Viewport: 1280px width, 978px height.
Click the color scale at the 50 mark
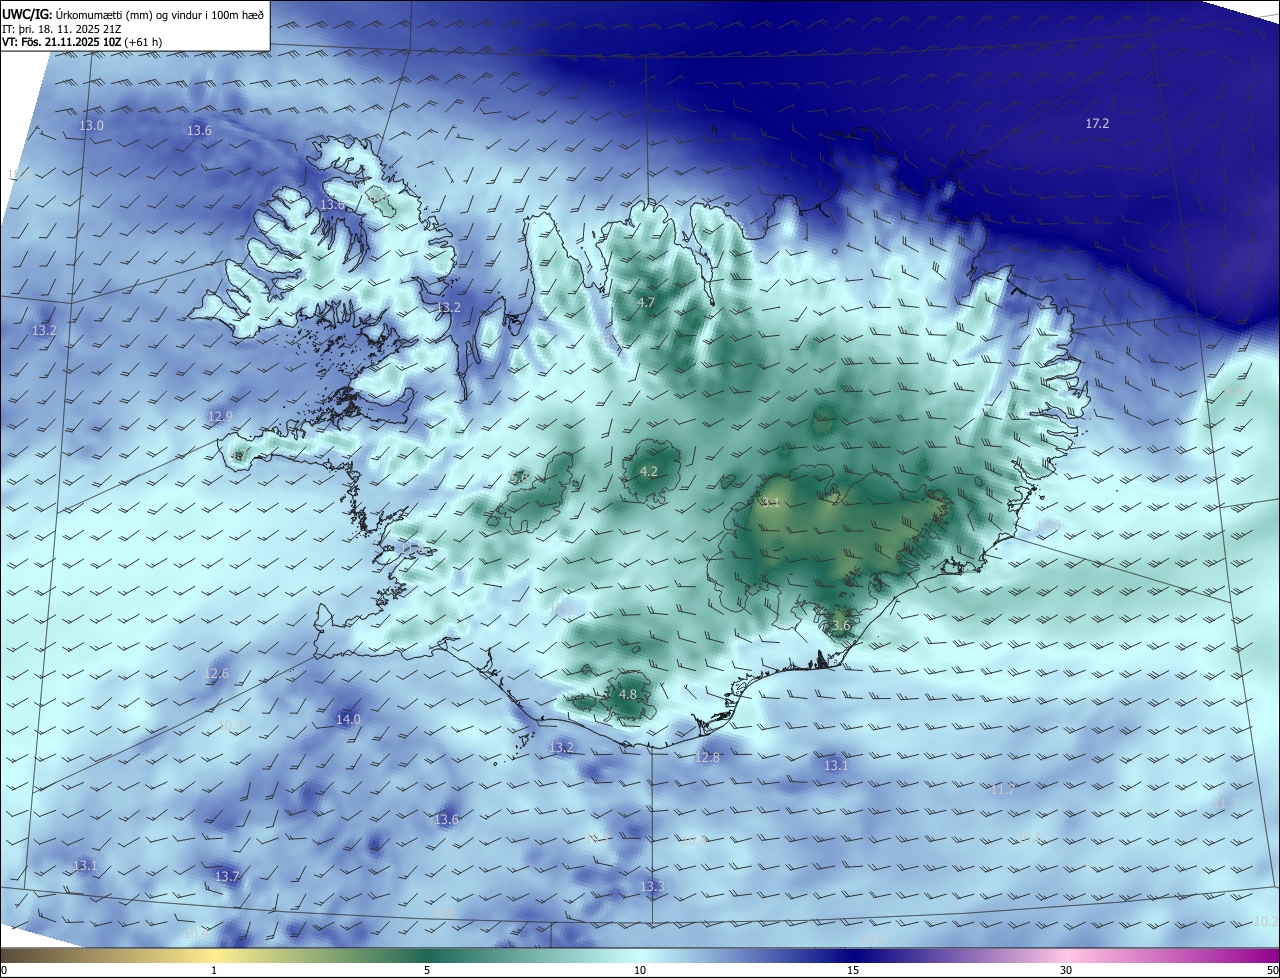click(x=1272, y=970)
